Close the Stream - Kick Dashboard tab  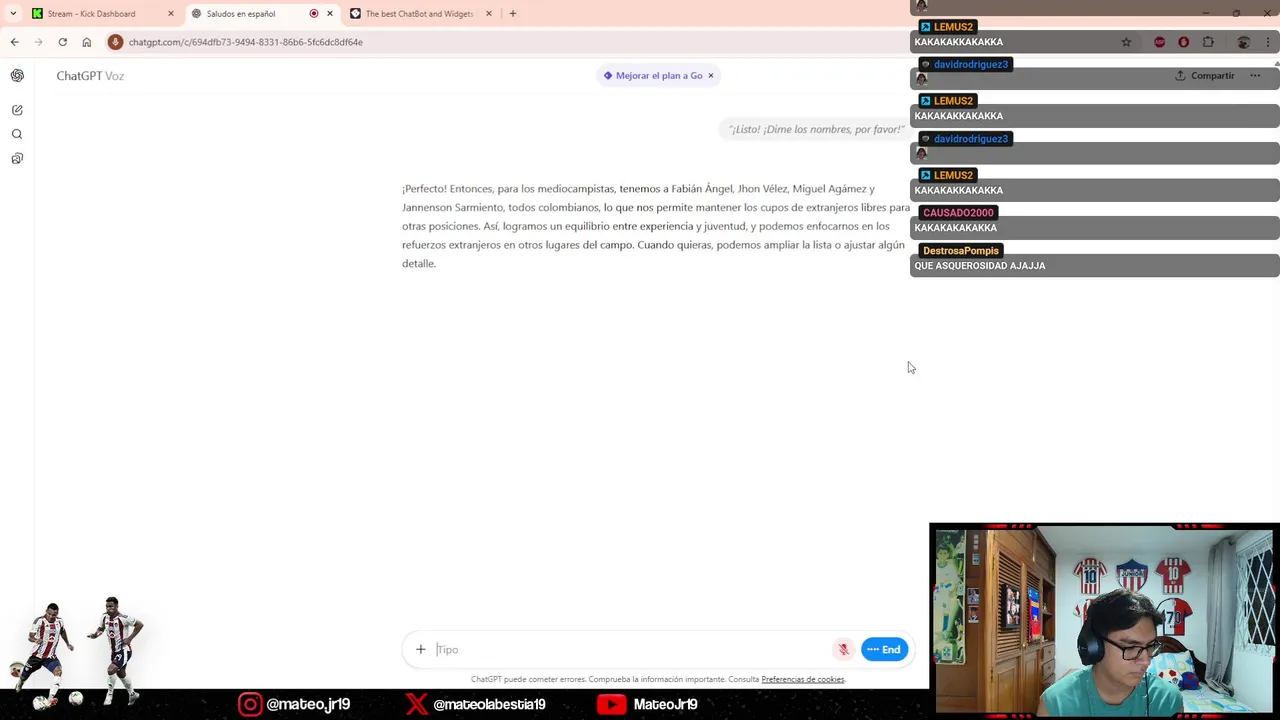point(171,14)
